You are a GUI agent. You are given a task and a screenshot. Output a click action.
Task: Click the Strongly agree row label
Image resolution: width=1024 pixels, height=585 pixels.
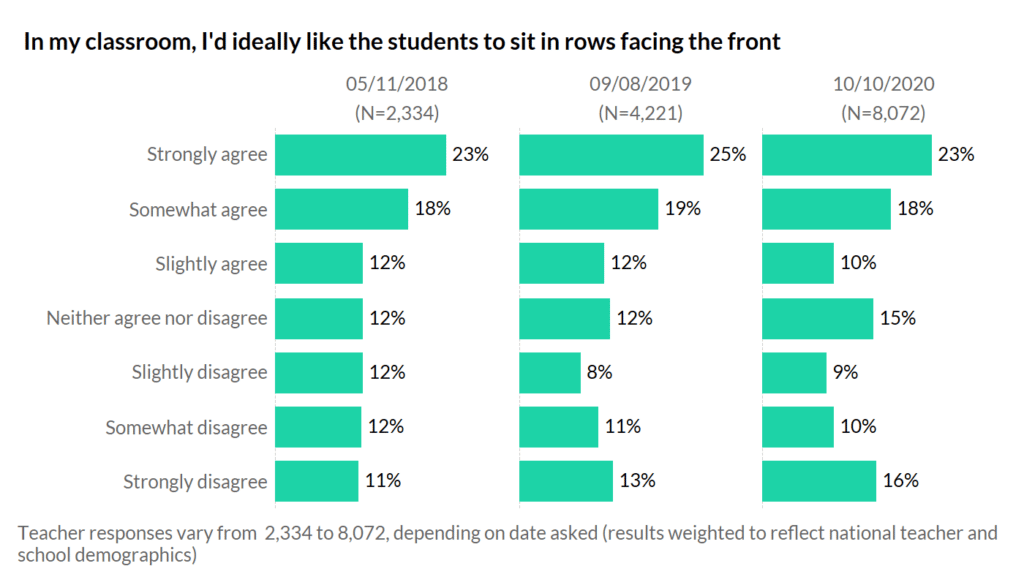[x=207, y=155]
